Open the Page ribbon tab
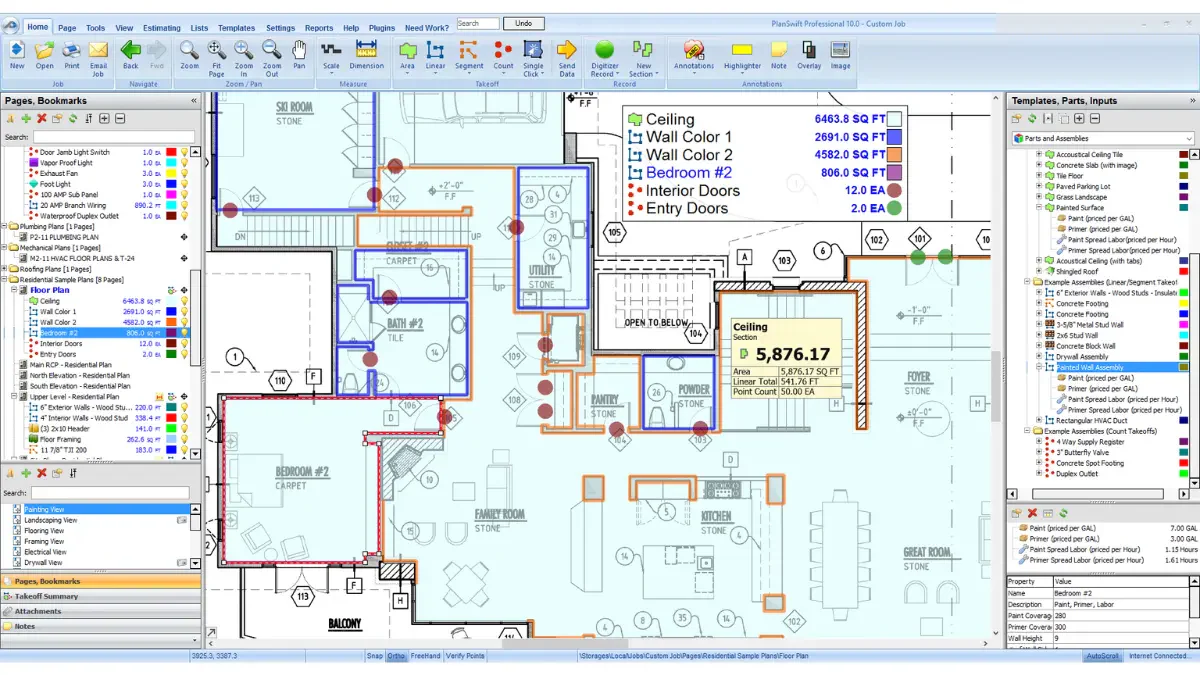1200x675 pixels. tap(67, 28)
